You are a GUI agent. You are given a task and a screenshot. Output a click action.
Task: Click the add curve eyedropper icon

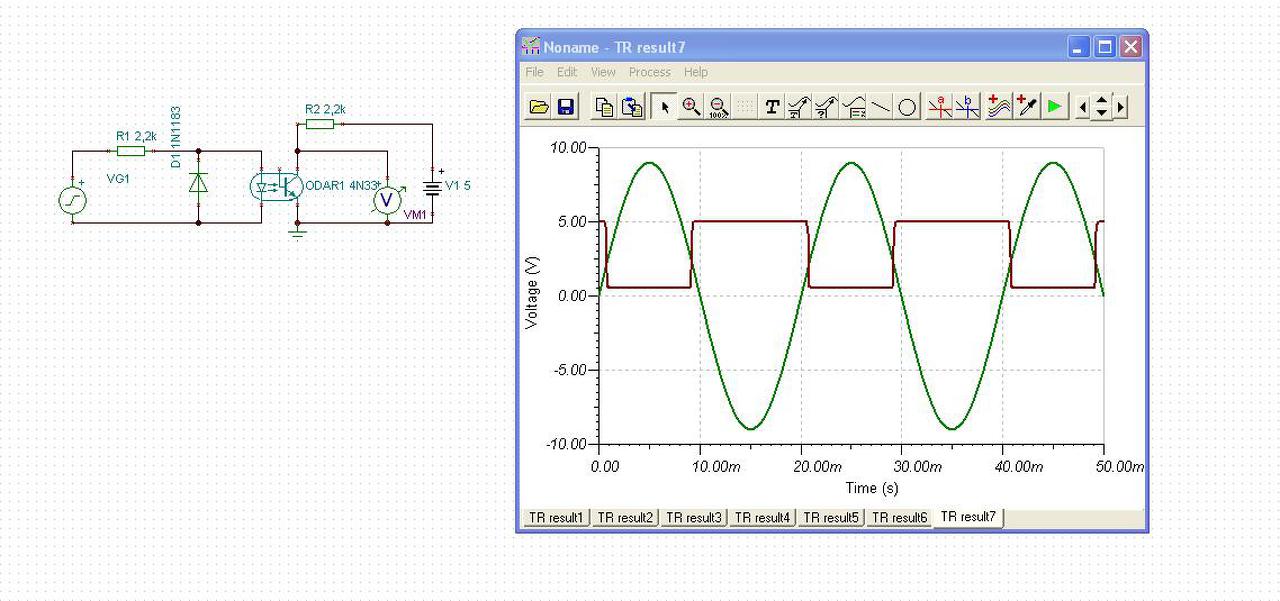click(x=1027, y=107)
